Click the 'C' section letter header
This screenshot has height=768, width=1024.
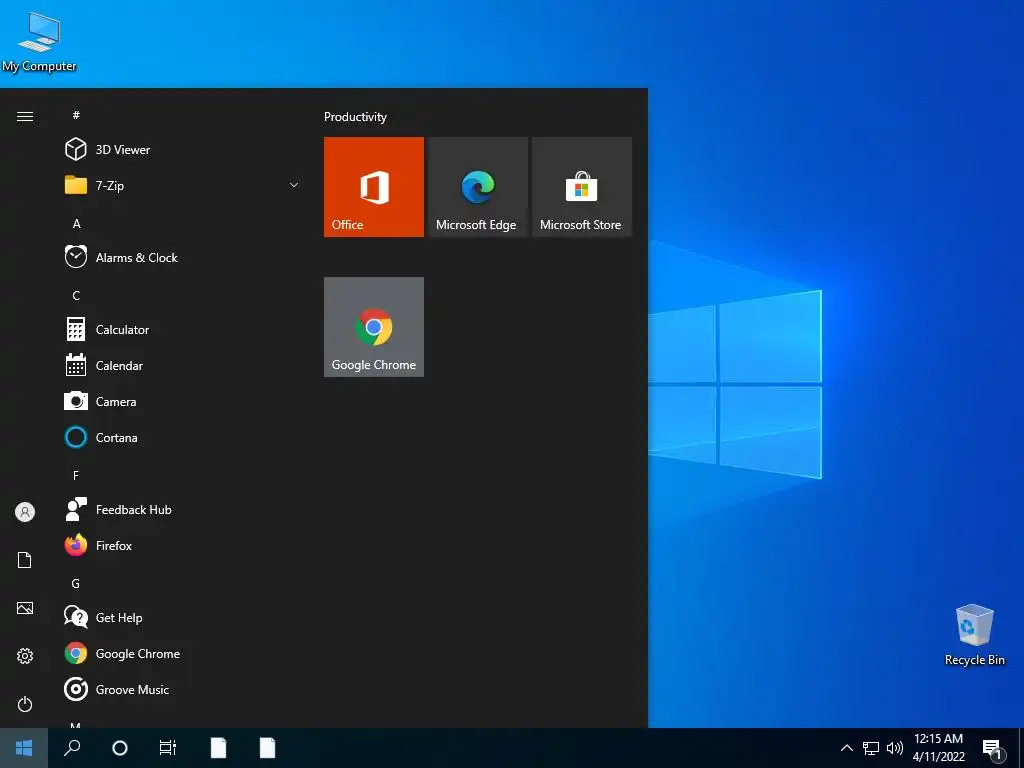click(76, 295)
